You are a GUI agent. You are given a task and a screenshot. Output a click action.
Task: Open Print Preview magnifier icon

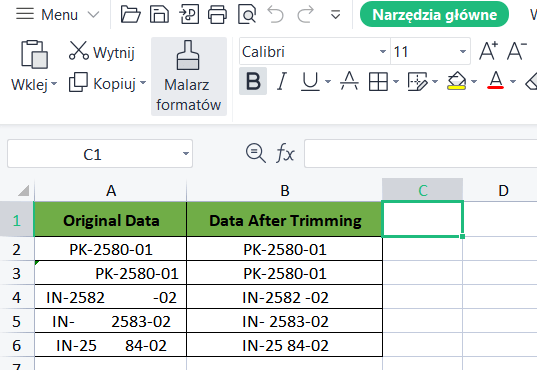pos(247,14)
